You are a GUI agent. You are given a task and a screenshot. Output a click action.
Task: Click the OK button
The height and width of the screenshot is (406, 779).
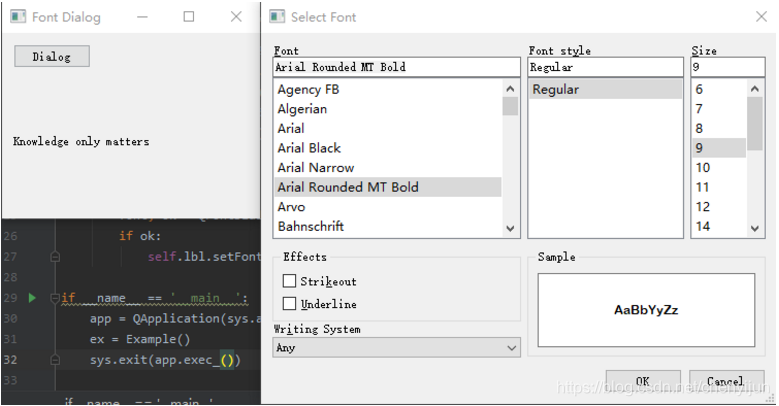643,381
